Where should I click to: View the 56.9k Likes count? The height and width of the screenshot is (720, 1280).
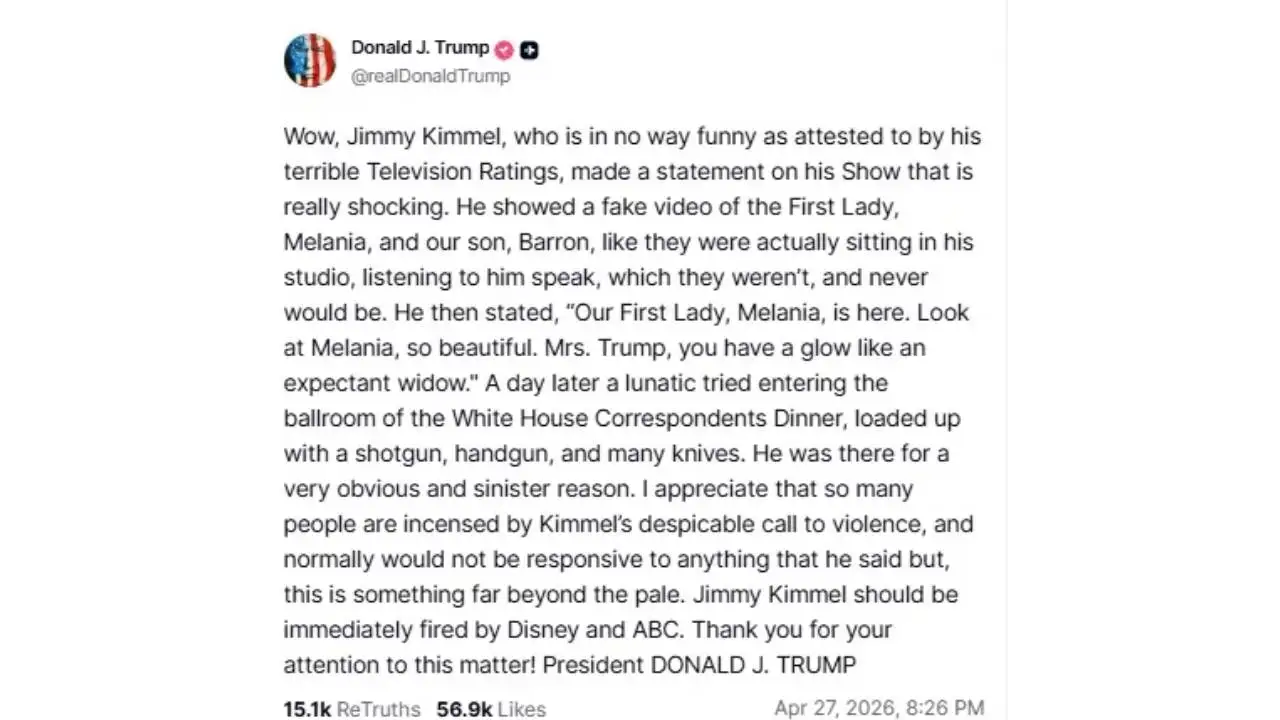pos(464,709)
